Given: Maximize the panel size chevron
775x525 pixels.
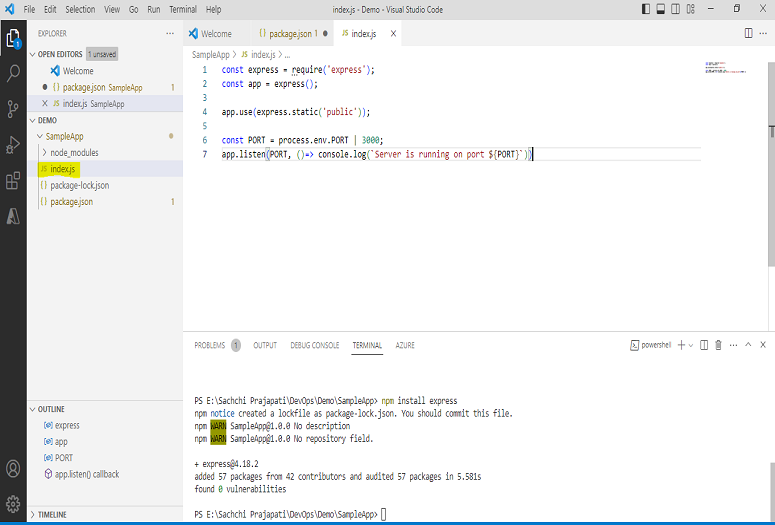Looking at the screenshot, I should tap(748, 345).
